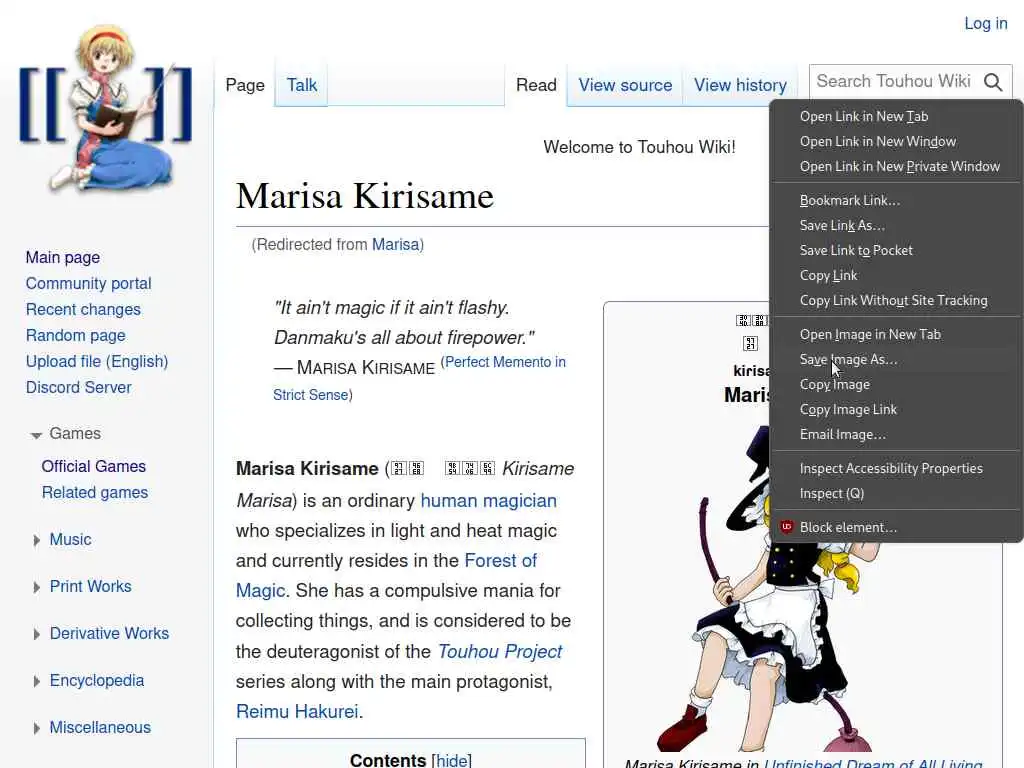1024x768 pixels.
Task: Open Recent changes link
Action: click(x=83, y=310)
